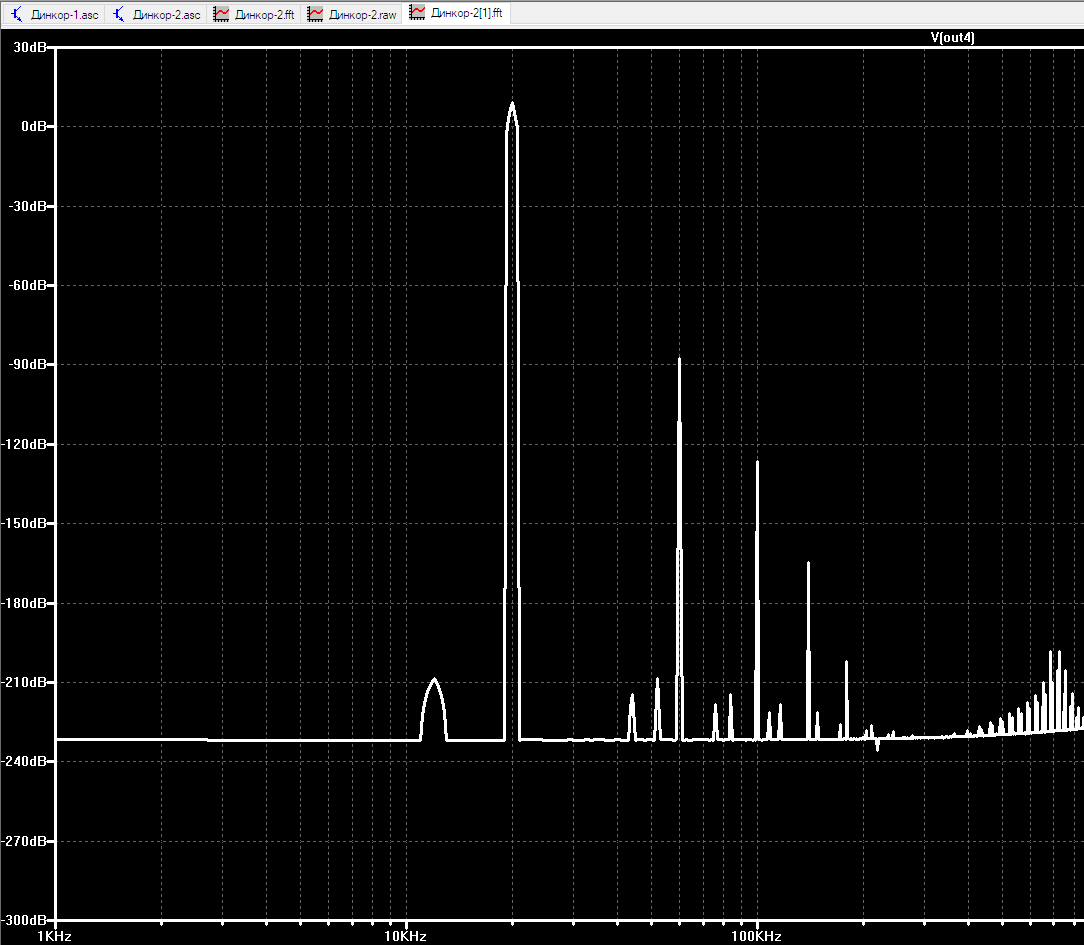
Task: Click the schematic icon on Динкор-1.asc tab
Action: pyautogui.click(x=17, y=15)
